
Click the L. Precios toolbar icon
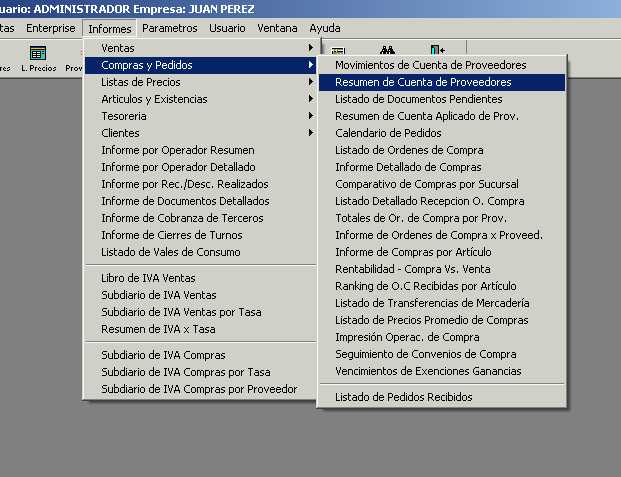(38, 58)
